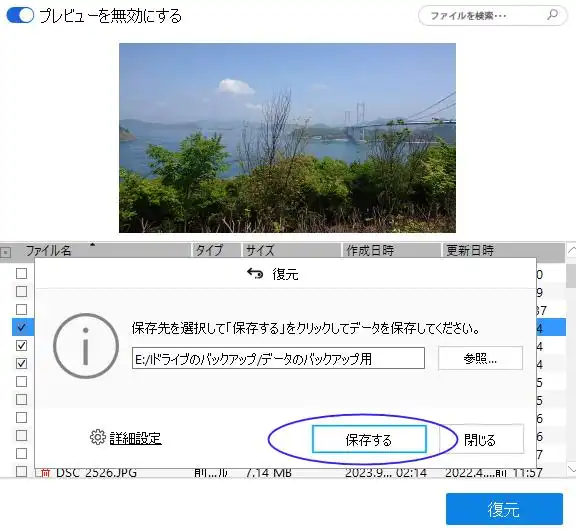Screen dimensions: 576x529
Task: Uncheck the checkbox in the highlighted blue row
Action: click(21, 327)
